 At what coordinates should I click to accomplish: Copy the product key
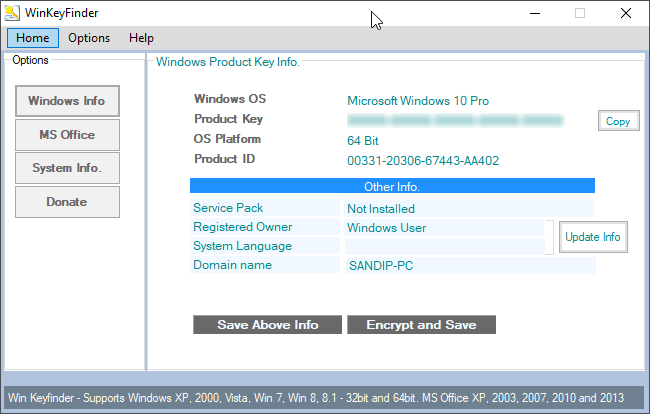click(618, 121)
